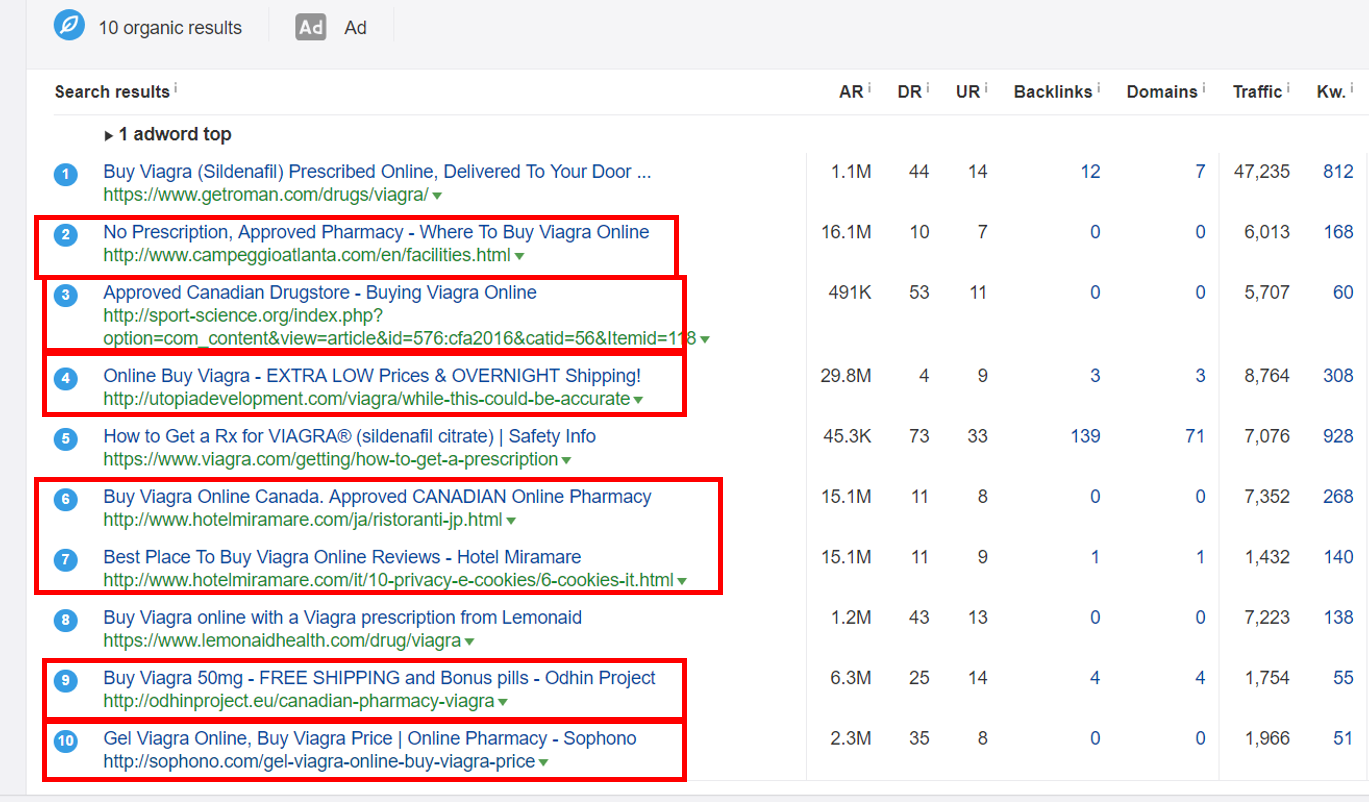This screenshot has width=1369, height=802.
Task: Click position badge number 1
Action: [65, 175]
